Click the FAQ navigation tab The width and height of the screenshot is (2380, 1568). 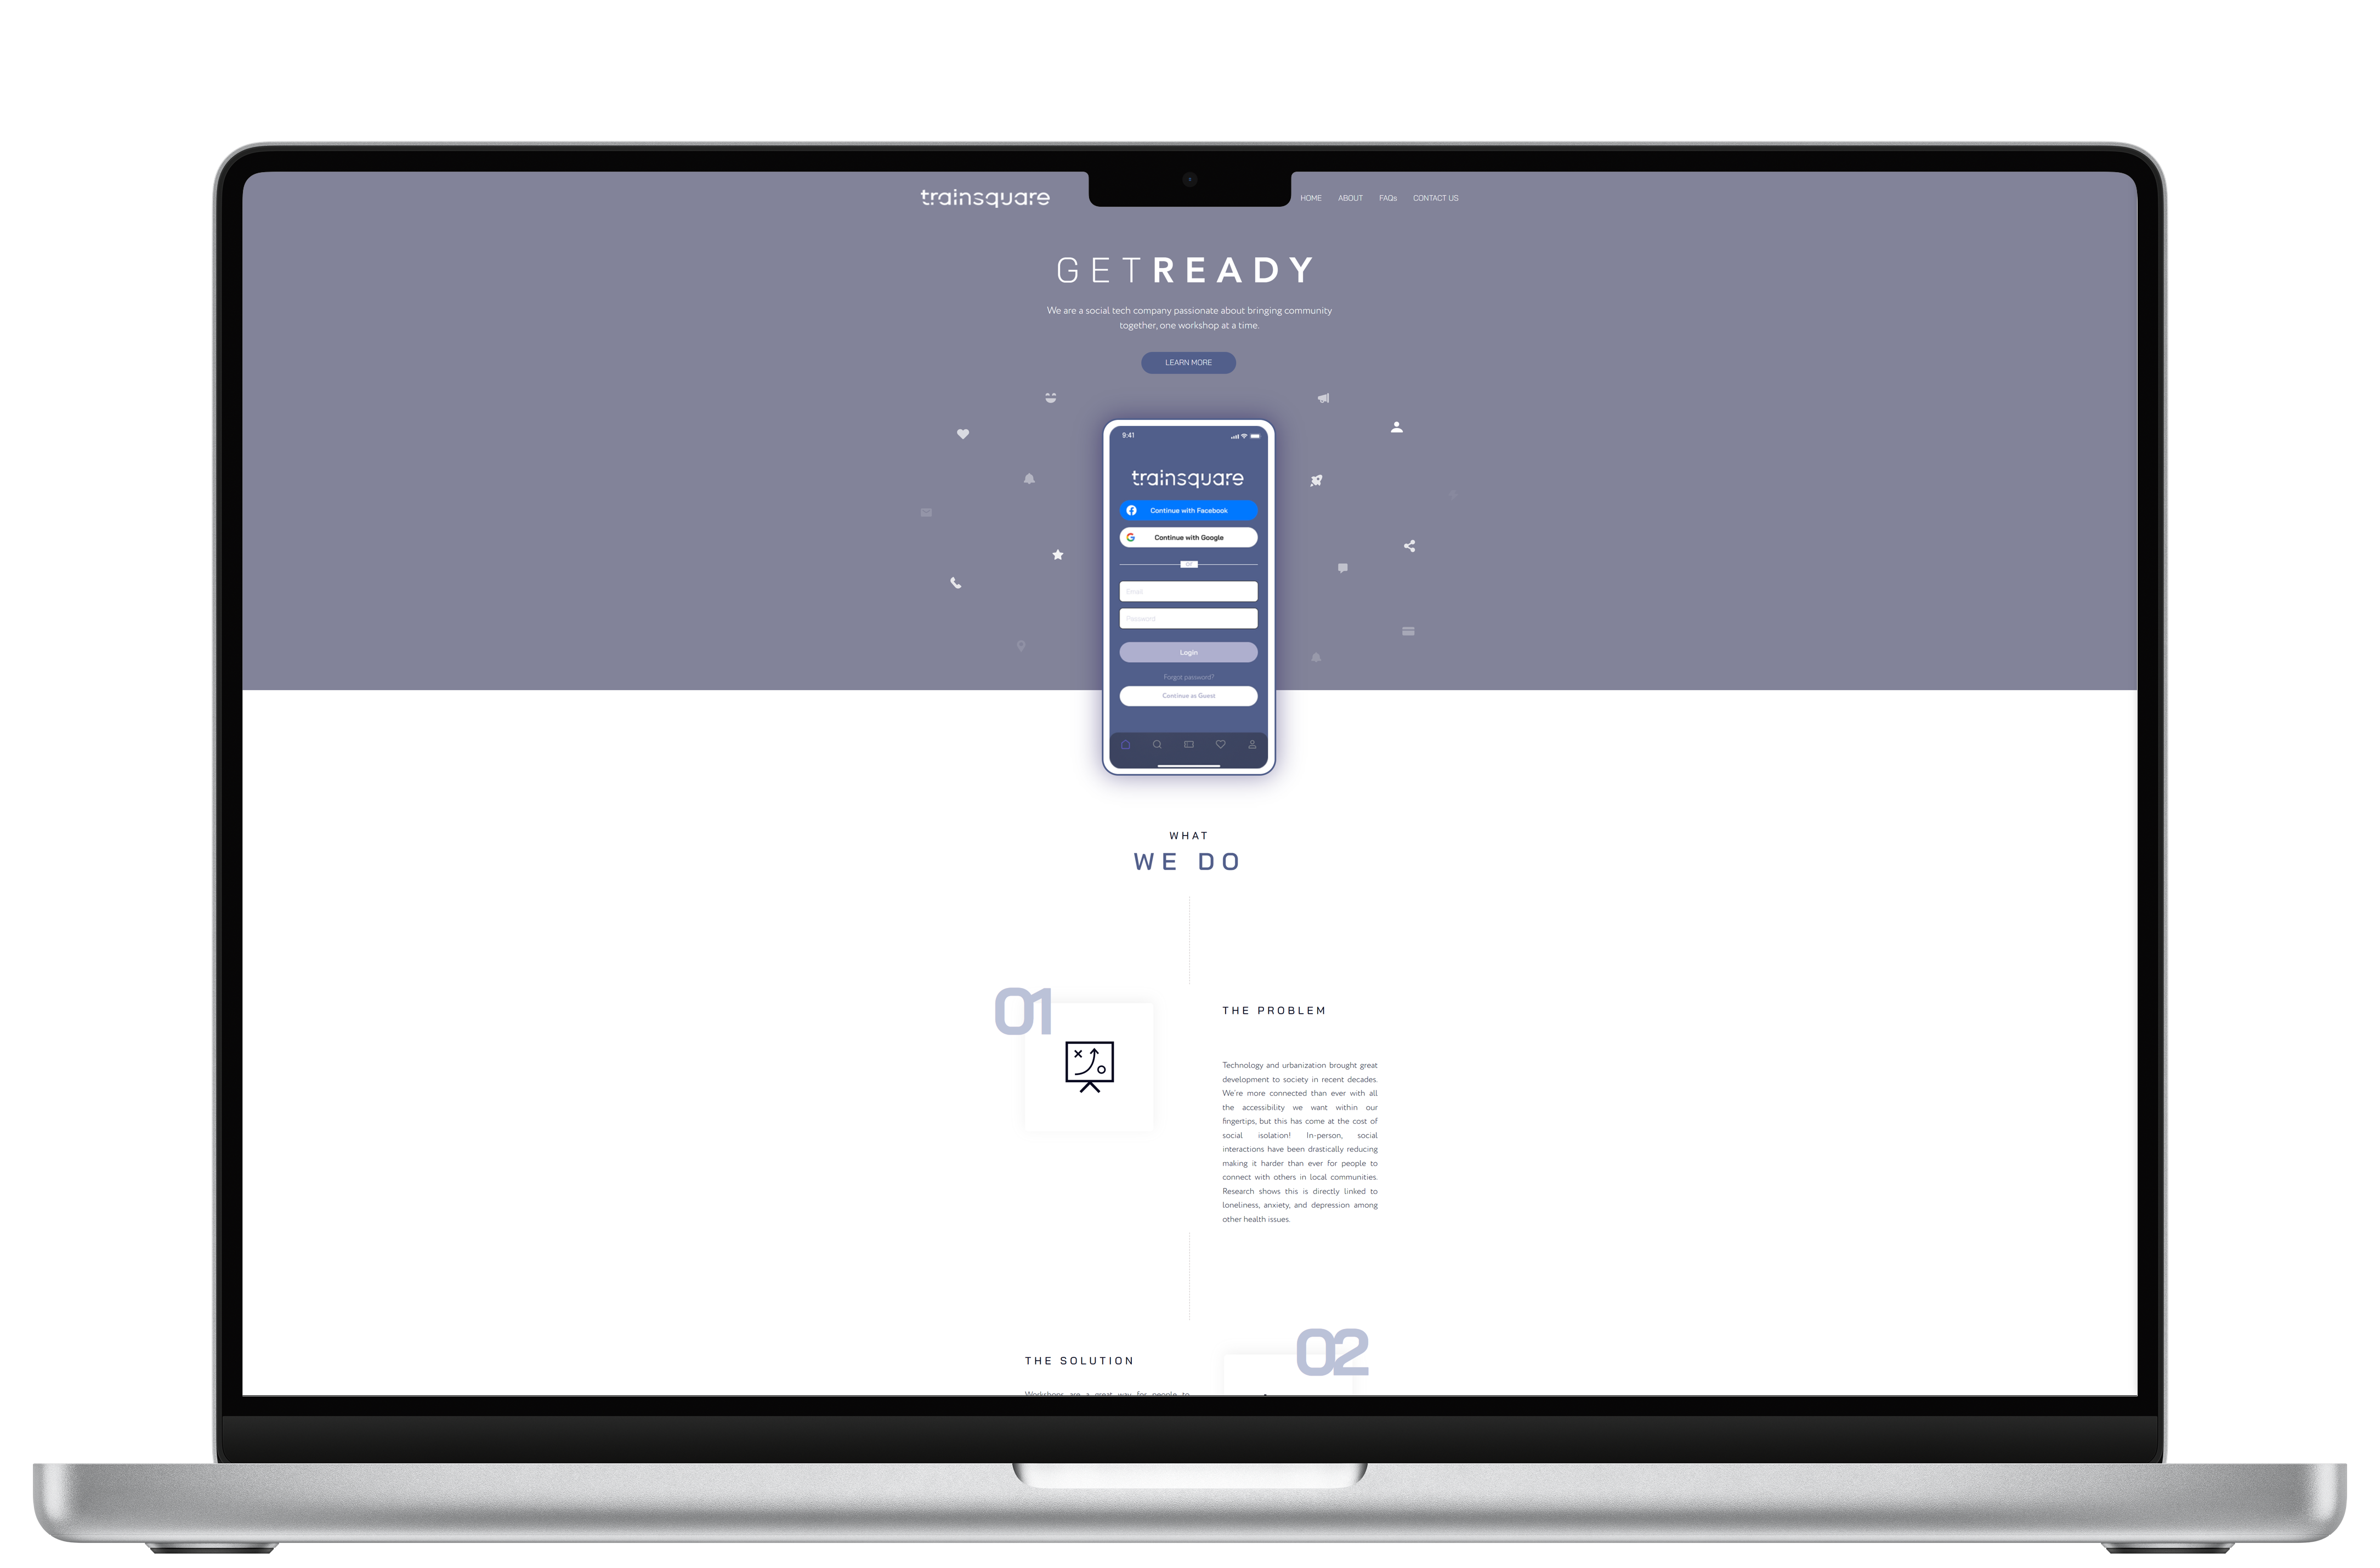[1388, 196]
